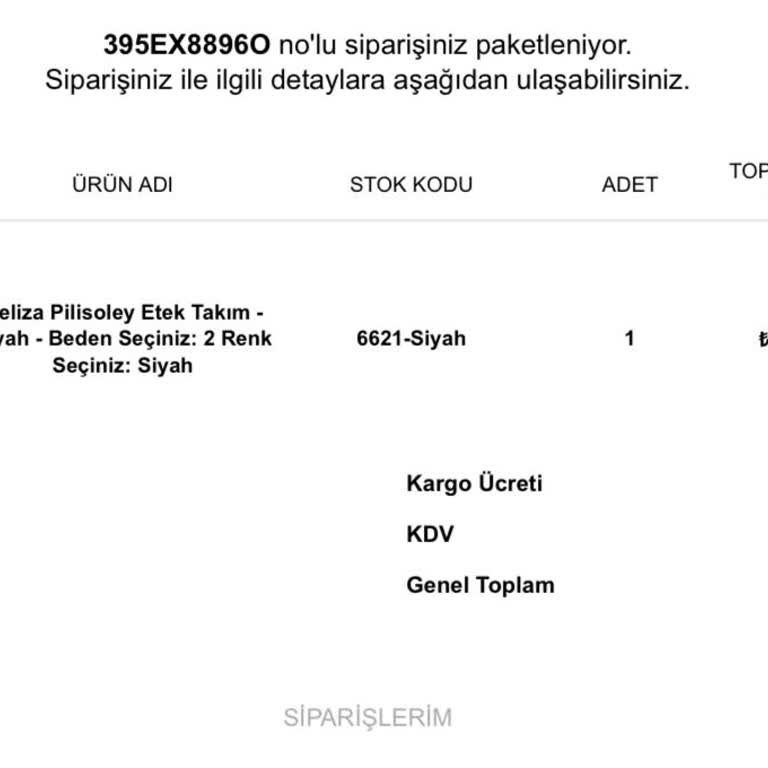This screenshot has height=768, width=768.
Task: Select the STOK KODU column header
Action: 411,184
